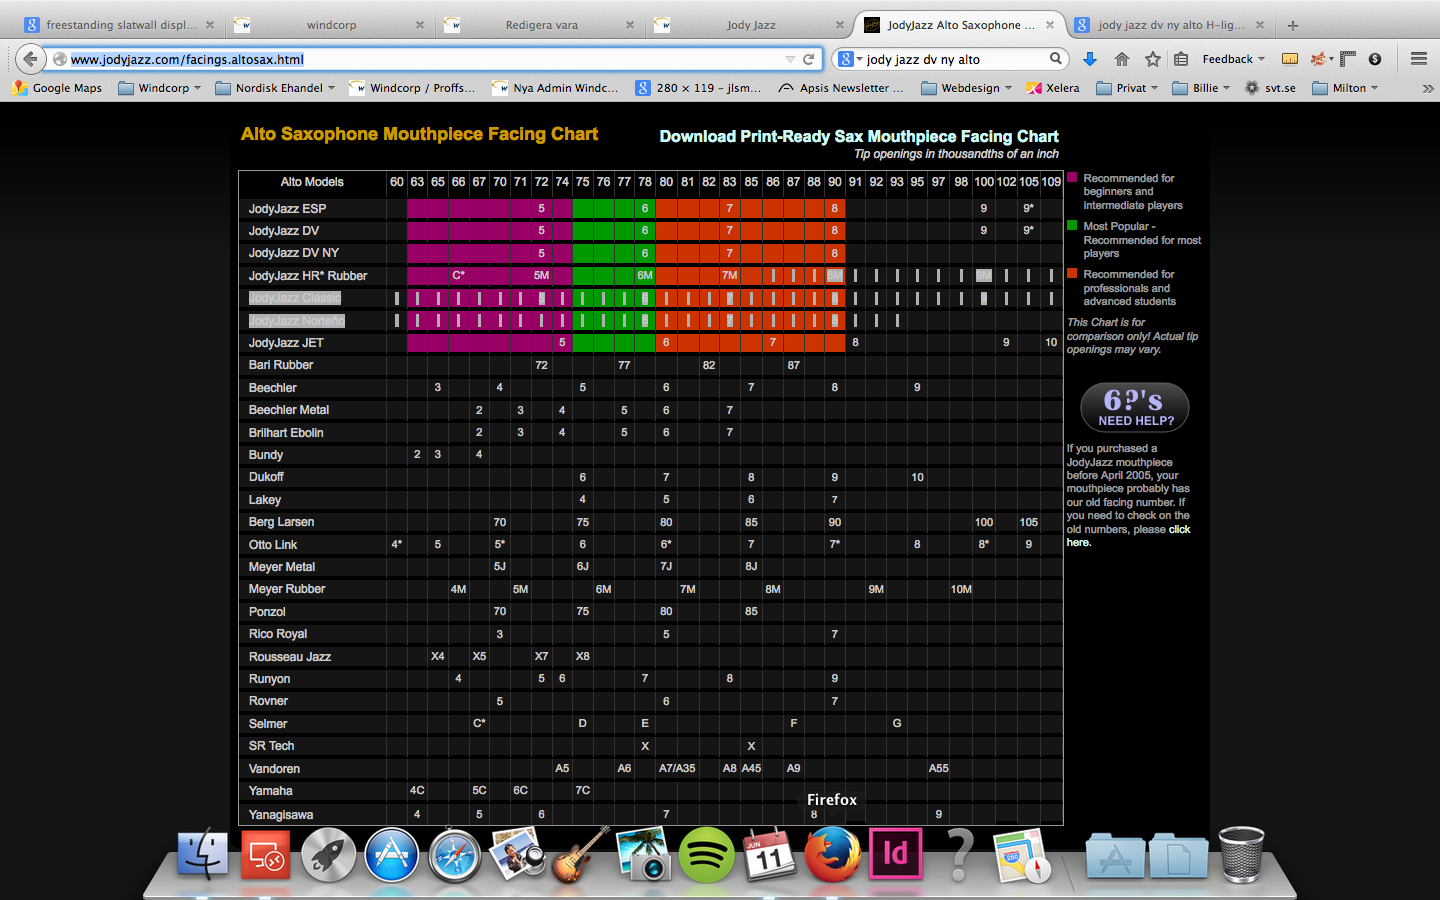Open Spotify from the Dock
The width and height of the screenshot is (1440, 900).
tap(706, 856)
